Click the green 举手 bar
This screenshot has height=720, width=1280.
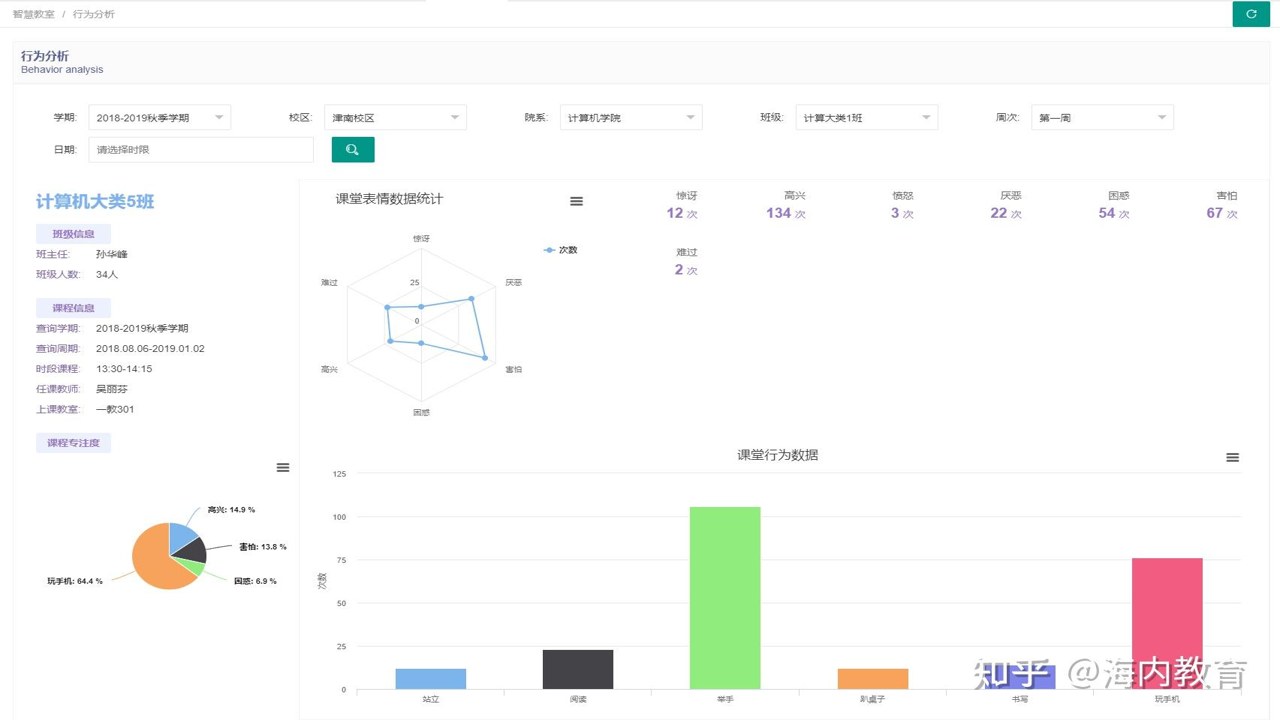point(725,598)
